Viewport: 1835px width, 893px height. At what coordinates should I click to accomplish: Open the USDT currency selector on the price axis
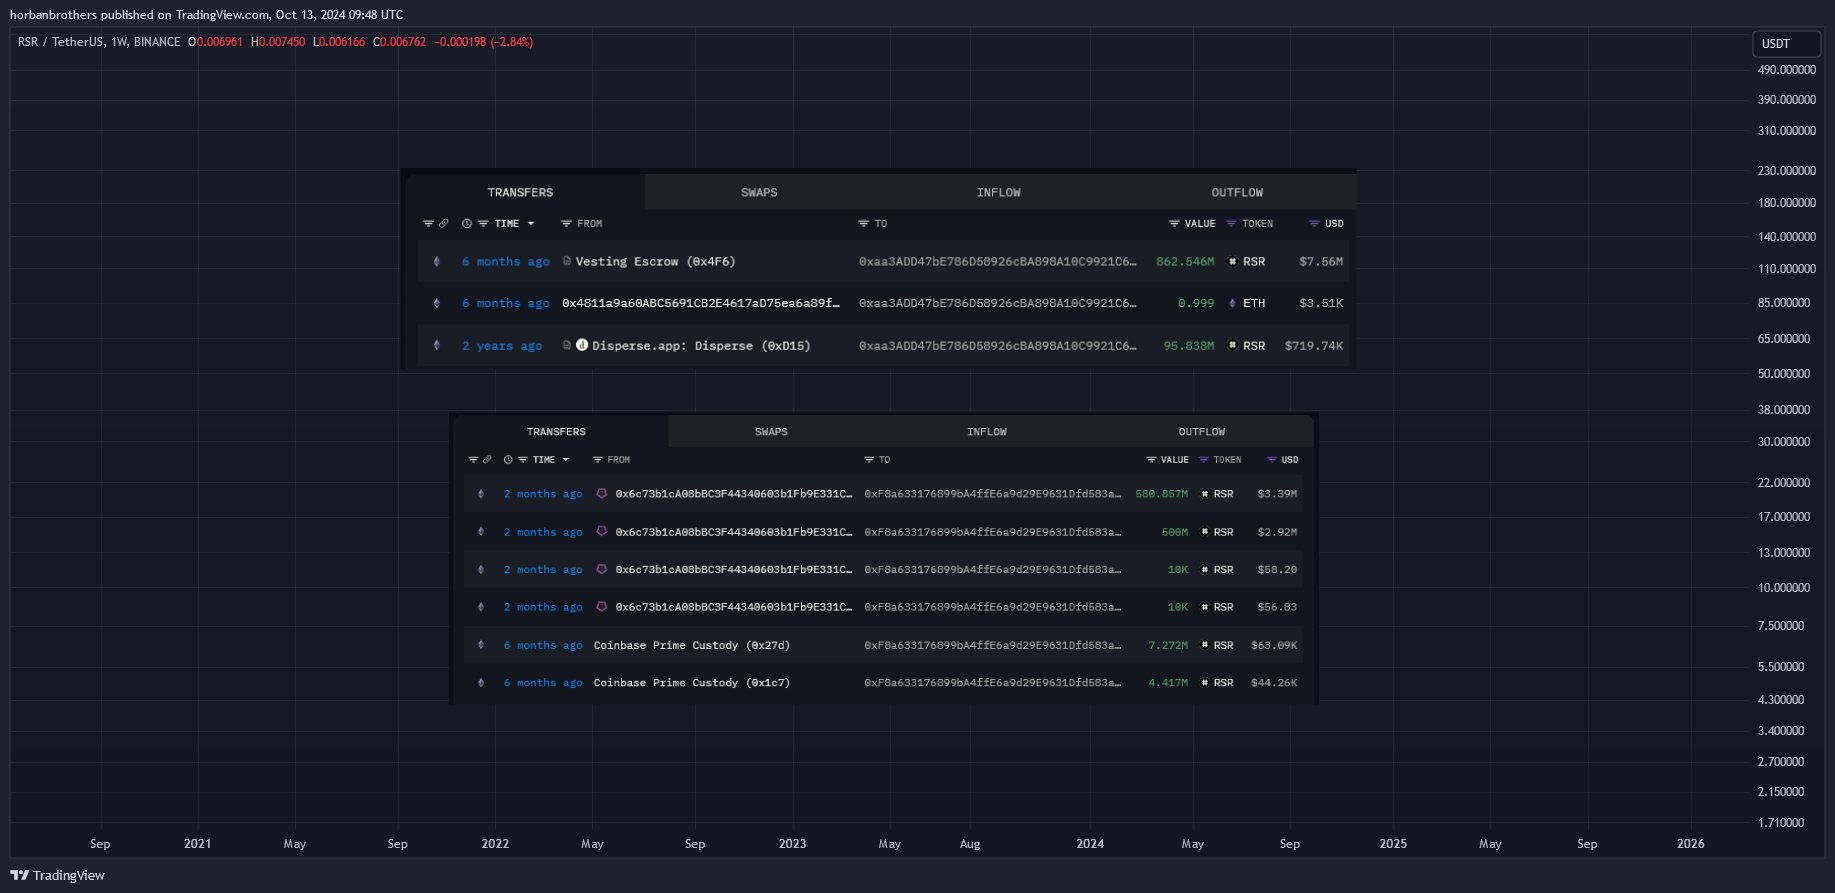click(x=1787, y=44)
